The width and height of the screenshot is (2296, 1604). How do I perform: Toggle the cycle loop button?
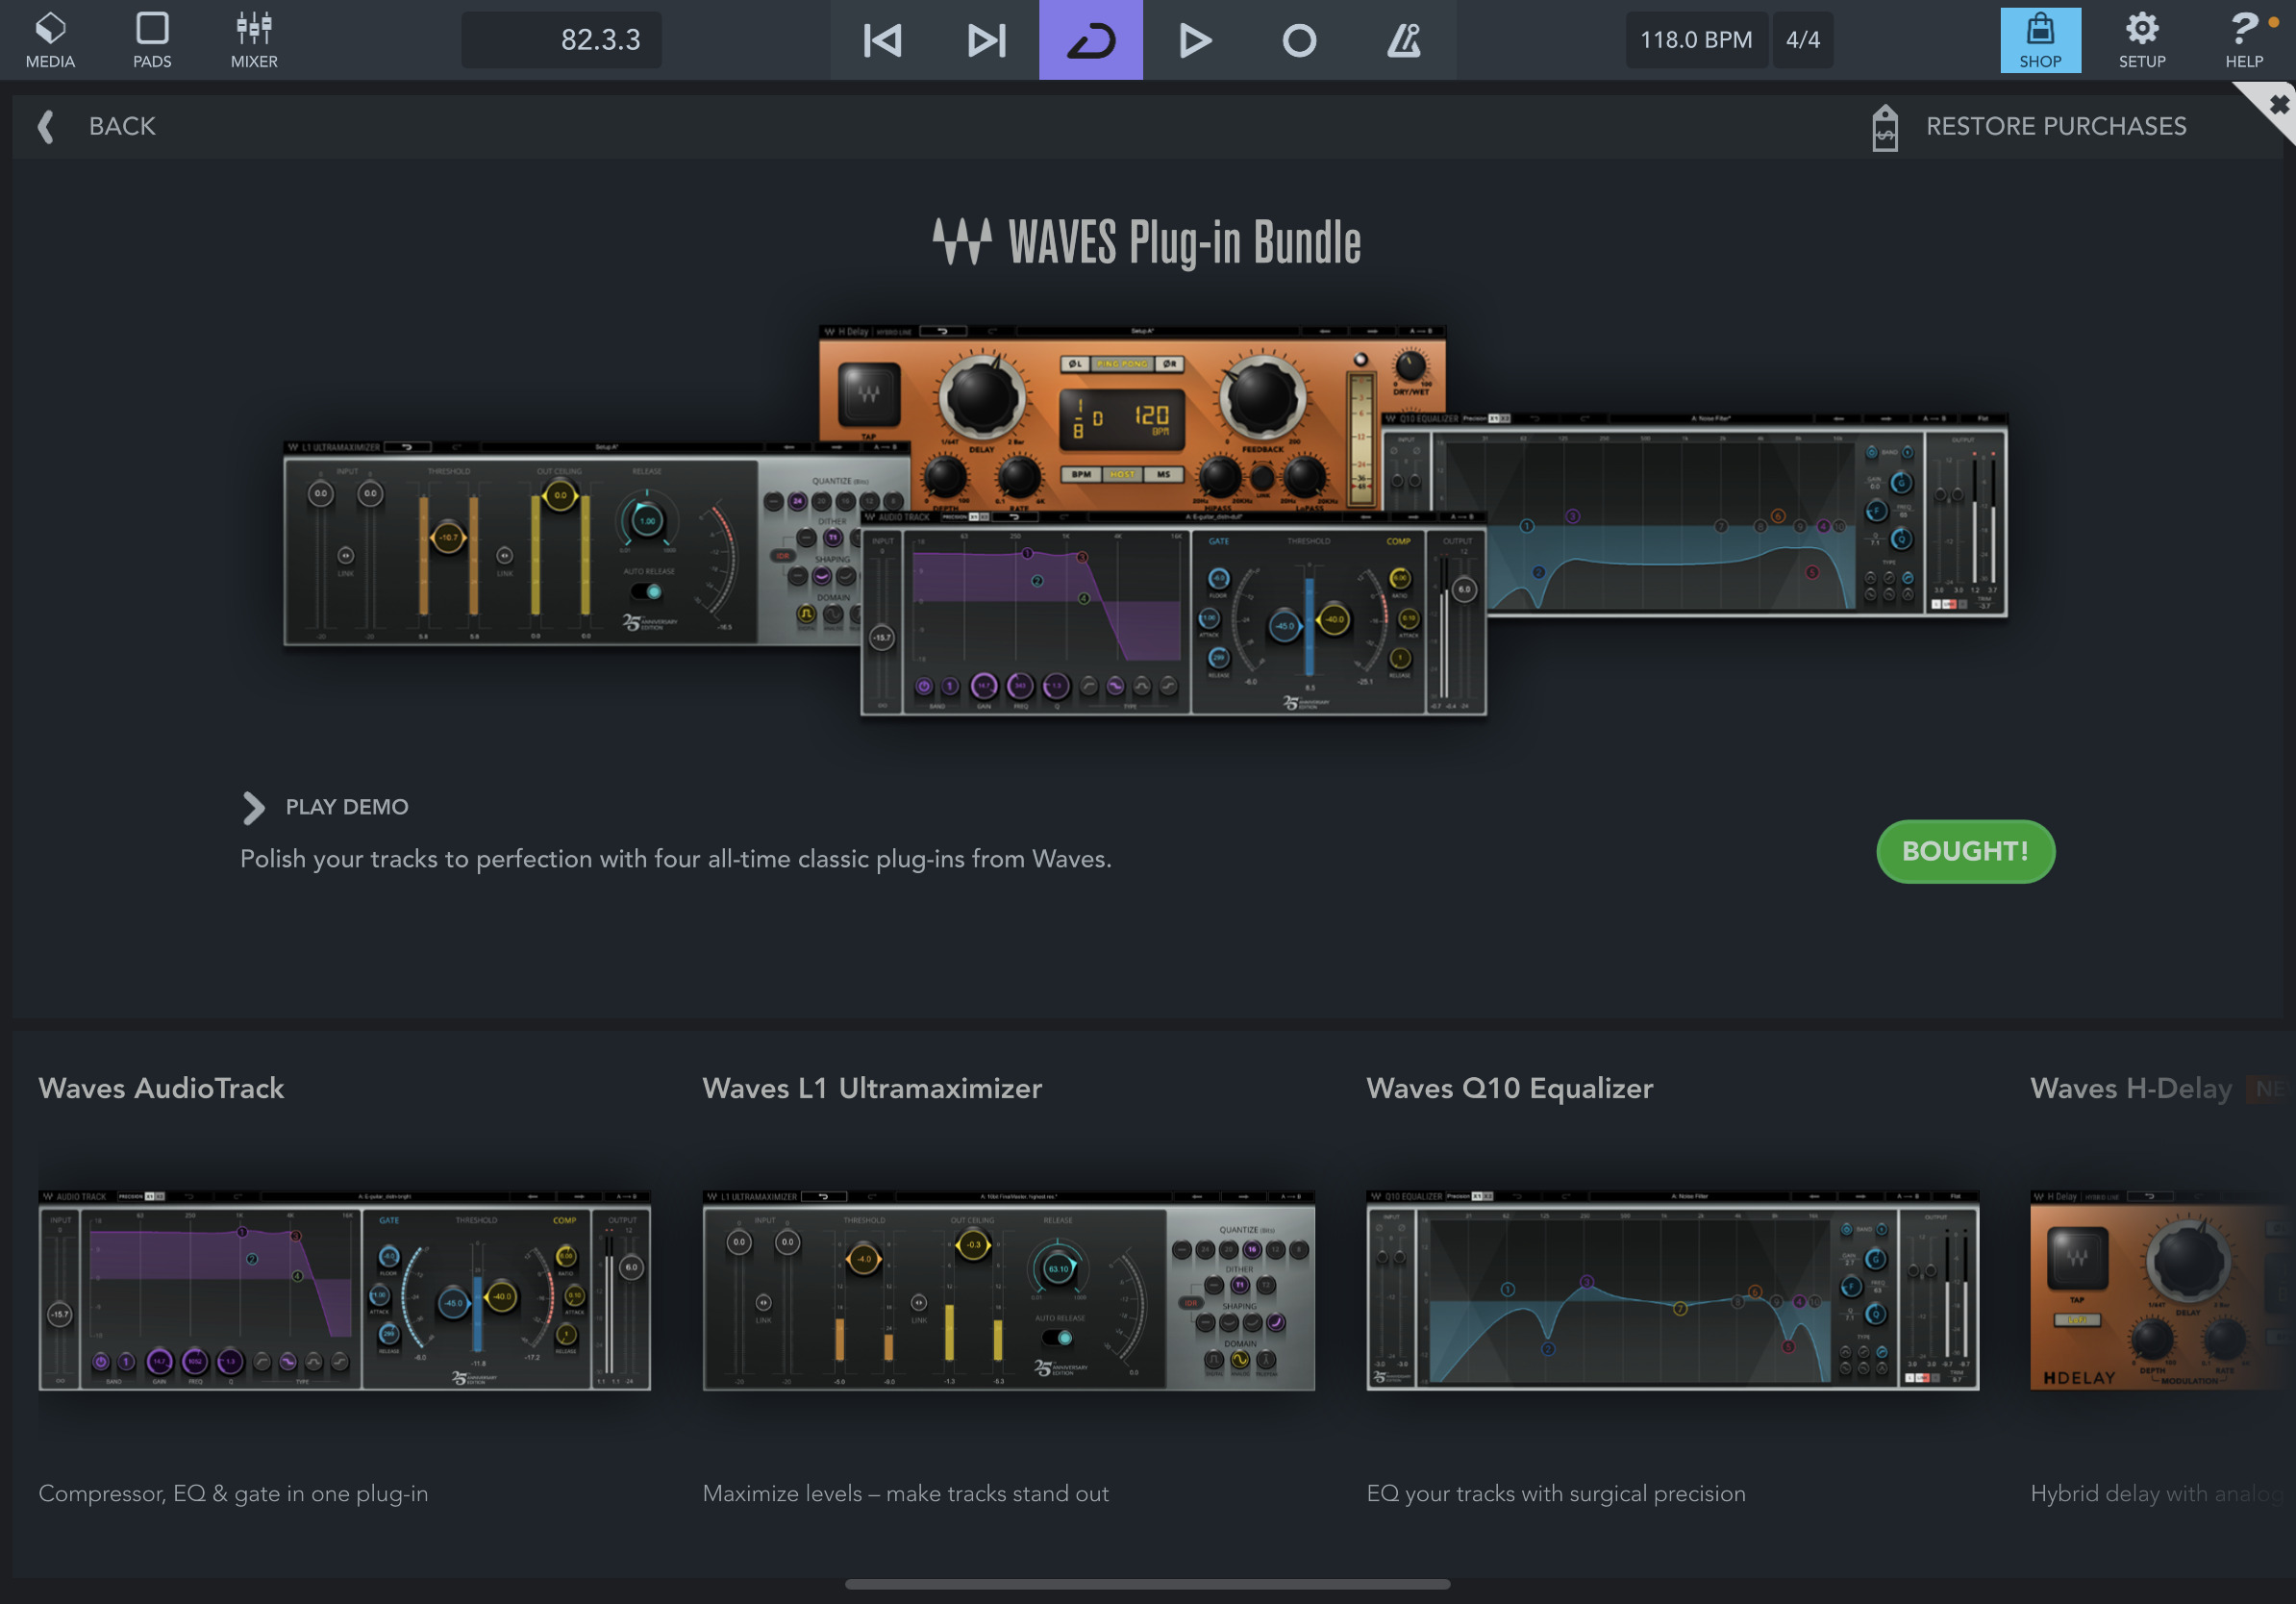coord(1091,40)
